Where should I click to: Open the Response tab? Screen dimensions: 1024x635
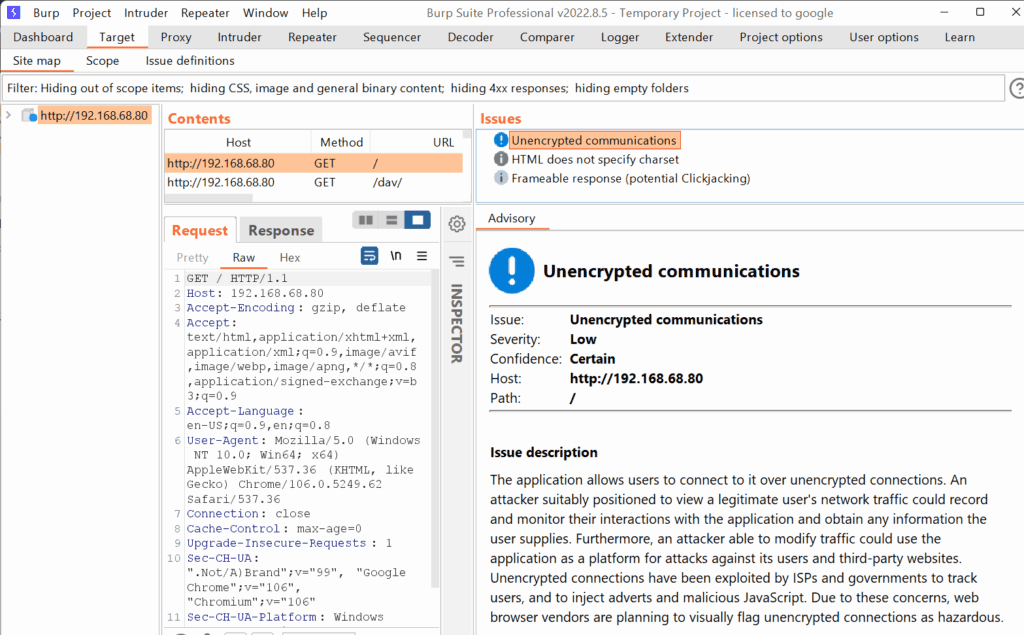281,230
